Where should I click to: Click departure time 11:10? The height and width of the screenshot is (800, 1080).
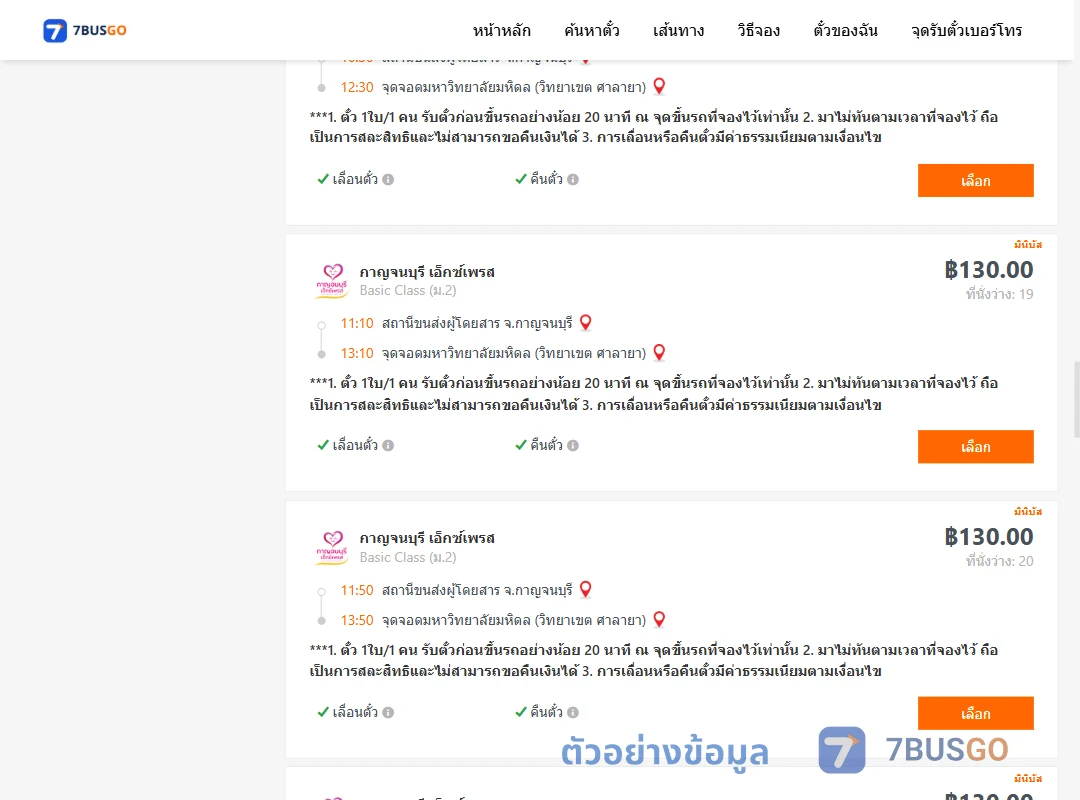pos(357,323)
